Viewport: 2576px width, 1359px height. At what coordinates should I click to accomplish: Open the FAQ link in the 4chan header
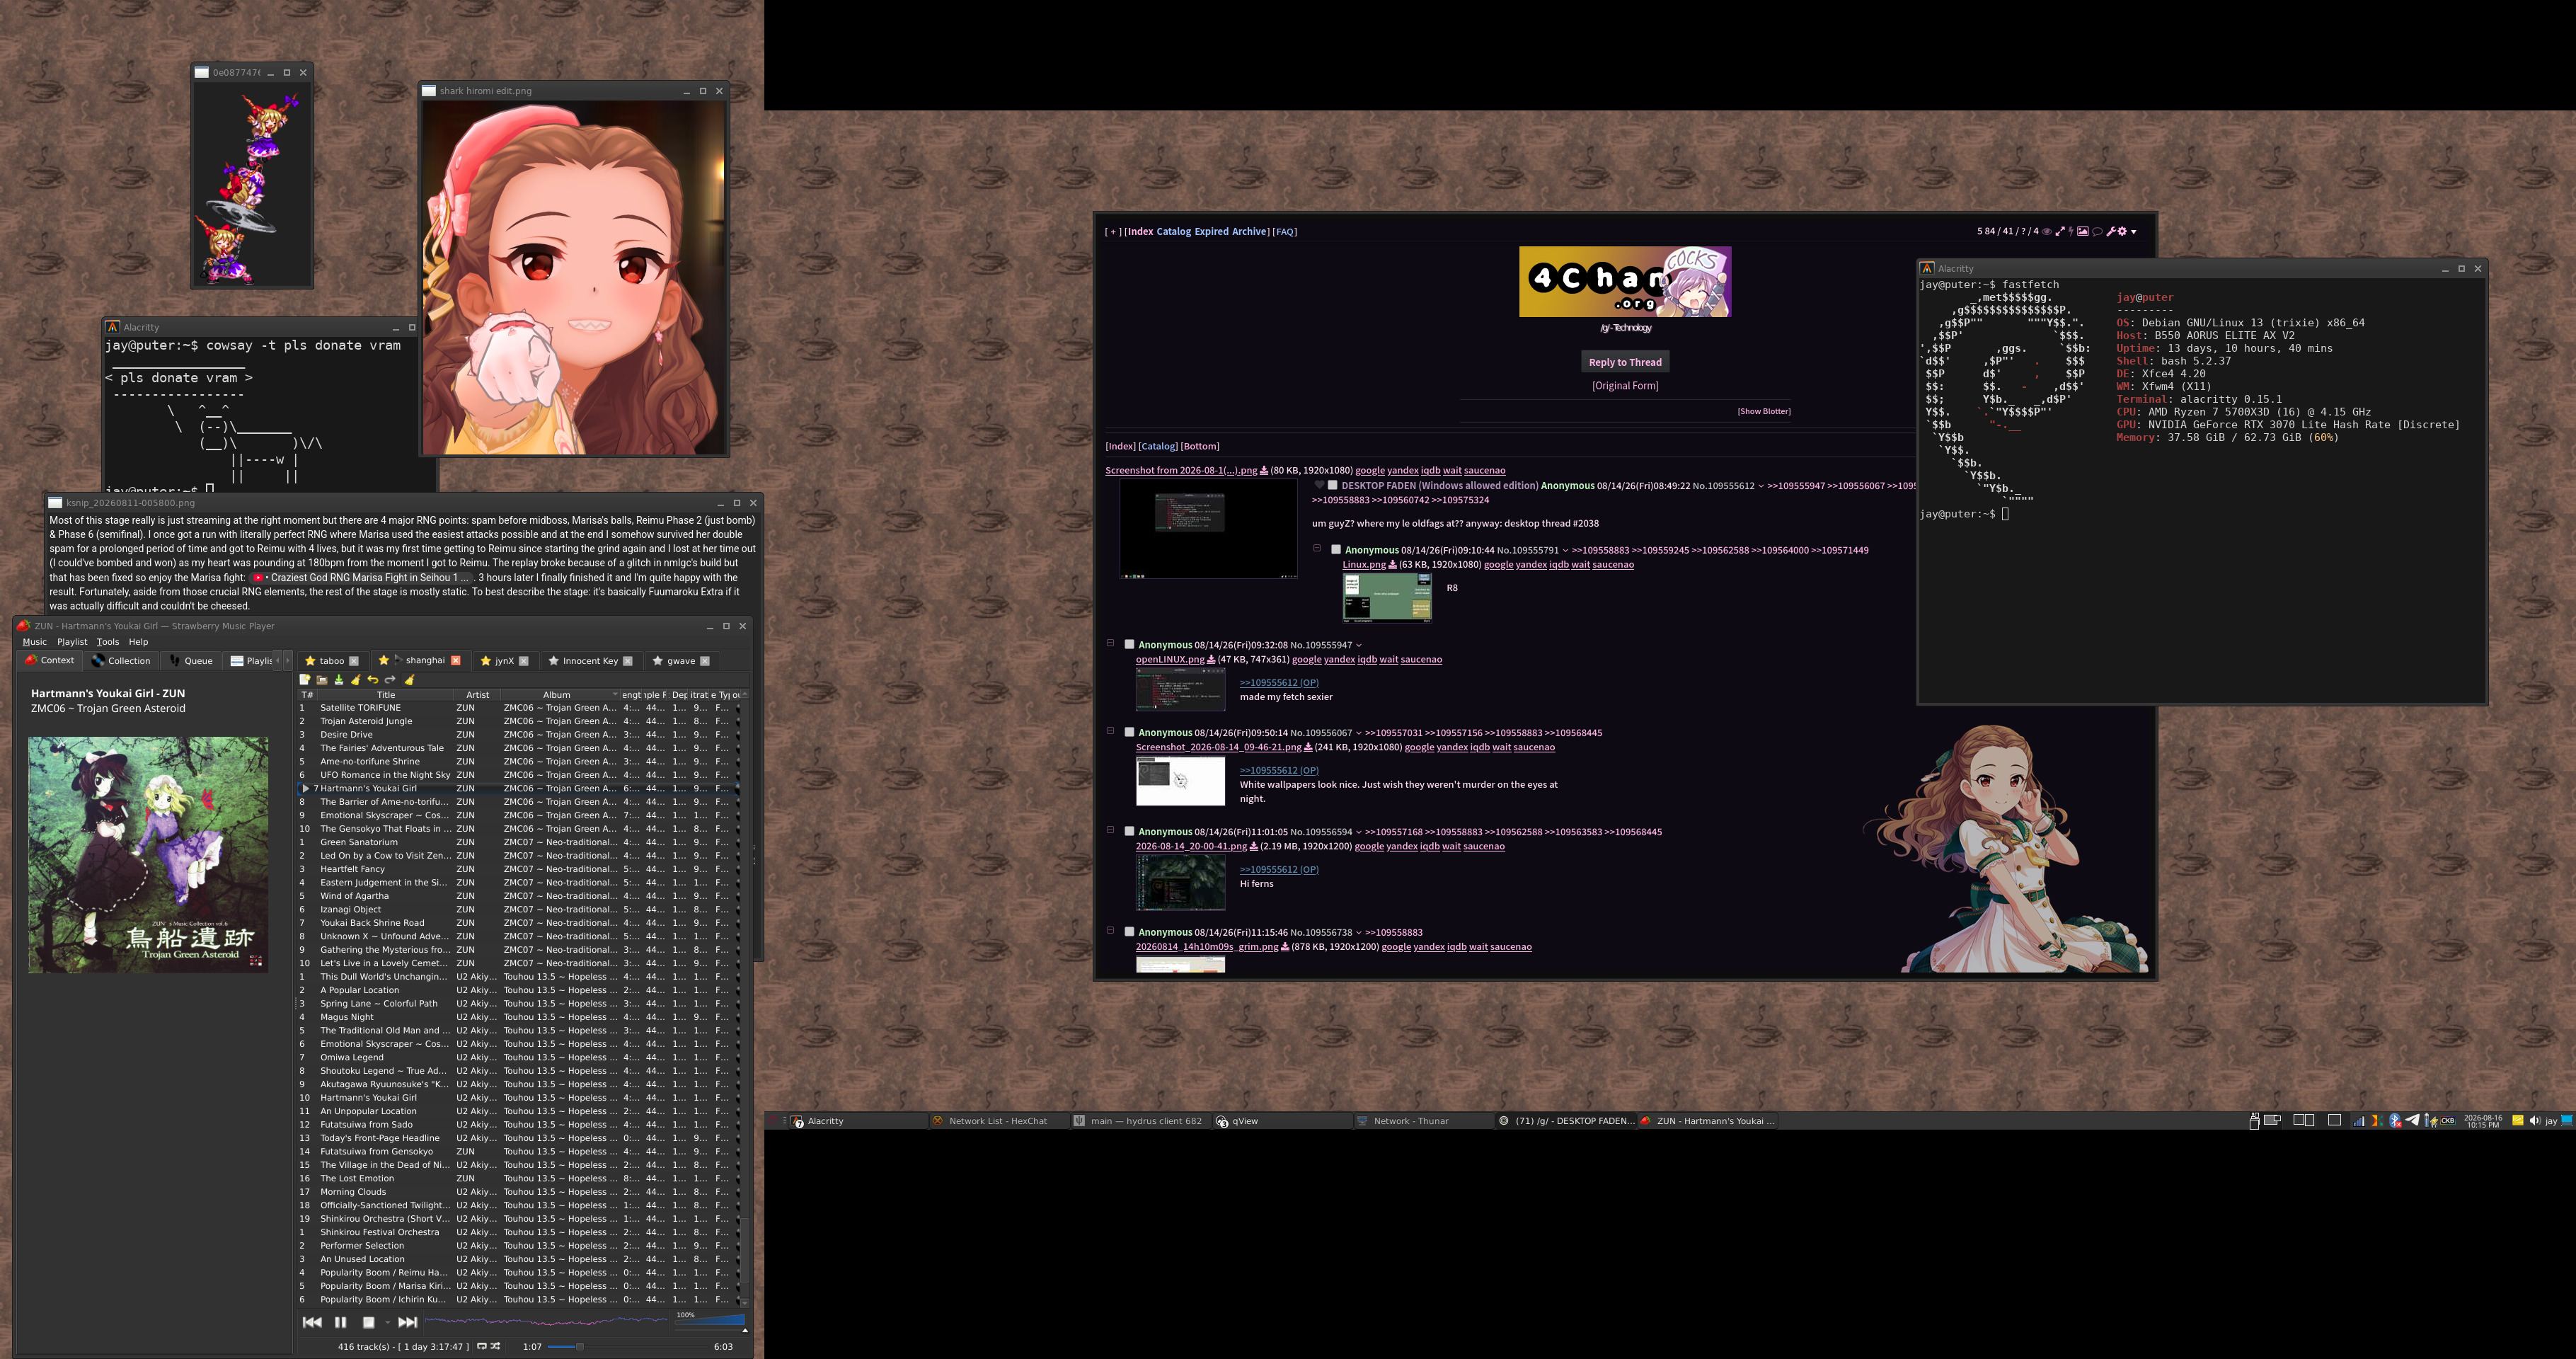[1285, 232]
